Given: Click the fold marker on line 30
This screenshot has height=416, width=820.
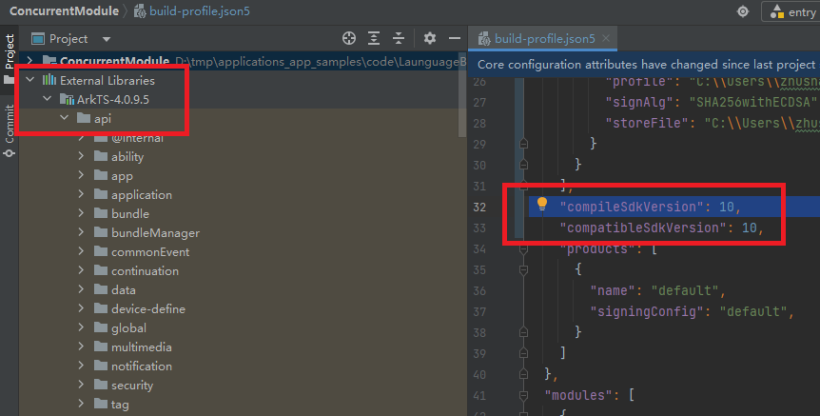Looking at the screenshot, I should [x=523, y=164].
